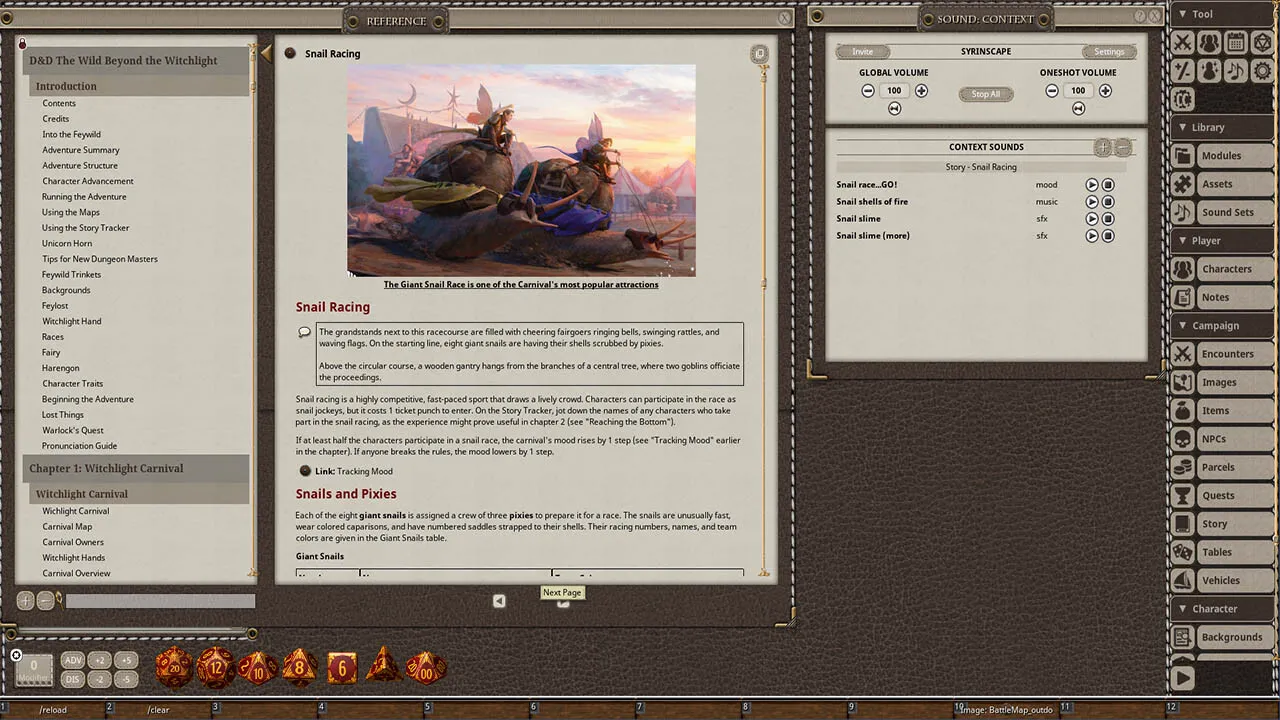Toggle the ADV advantage modifier
1280x720 pixels.
73,660
